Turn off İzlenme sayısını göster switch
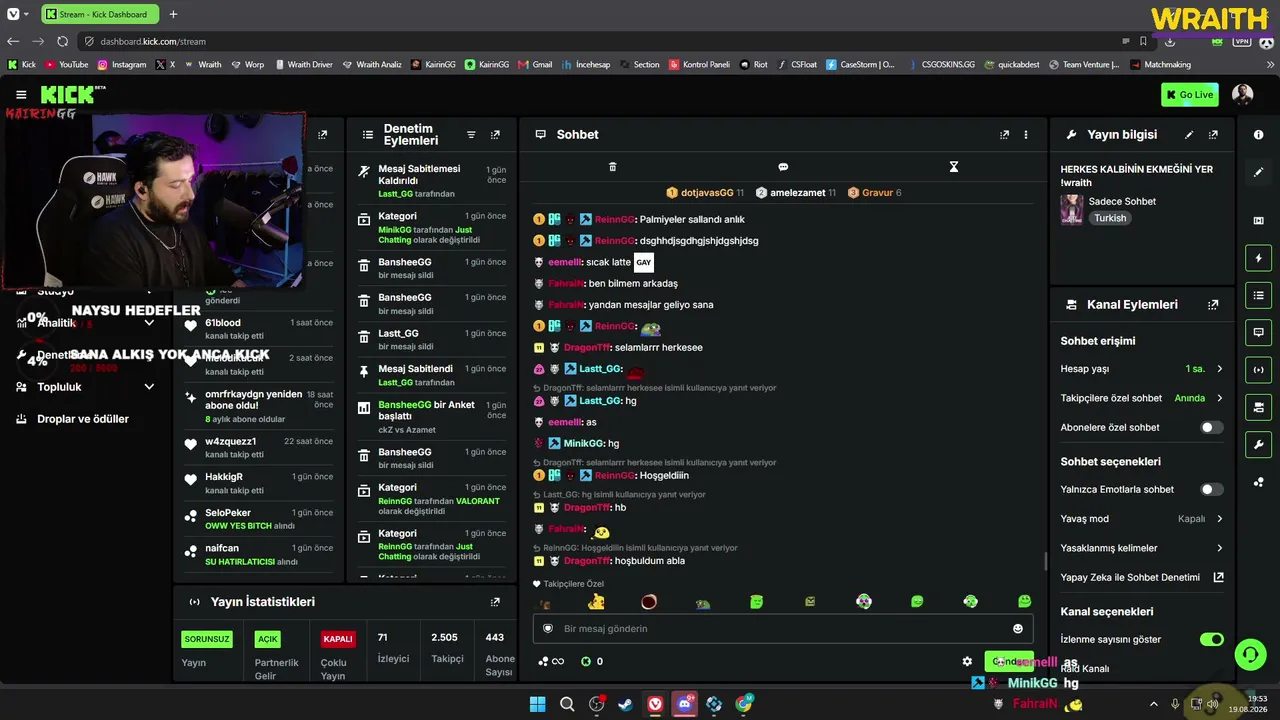1280x720 pixels. click(1211, 640)
